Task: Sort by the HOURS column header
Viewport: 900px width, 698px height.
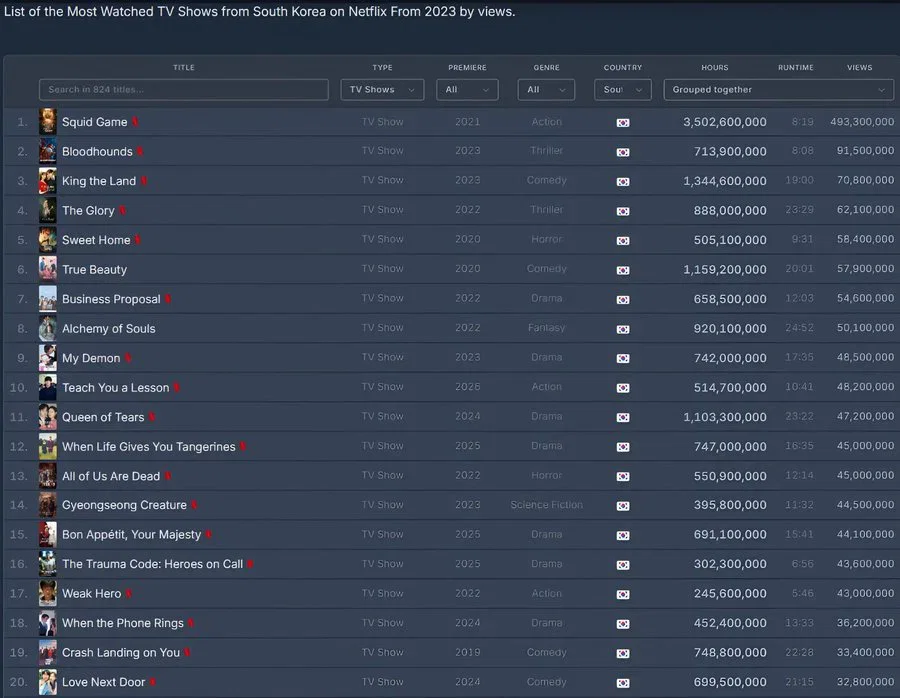Action: click(715, 67)
